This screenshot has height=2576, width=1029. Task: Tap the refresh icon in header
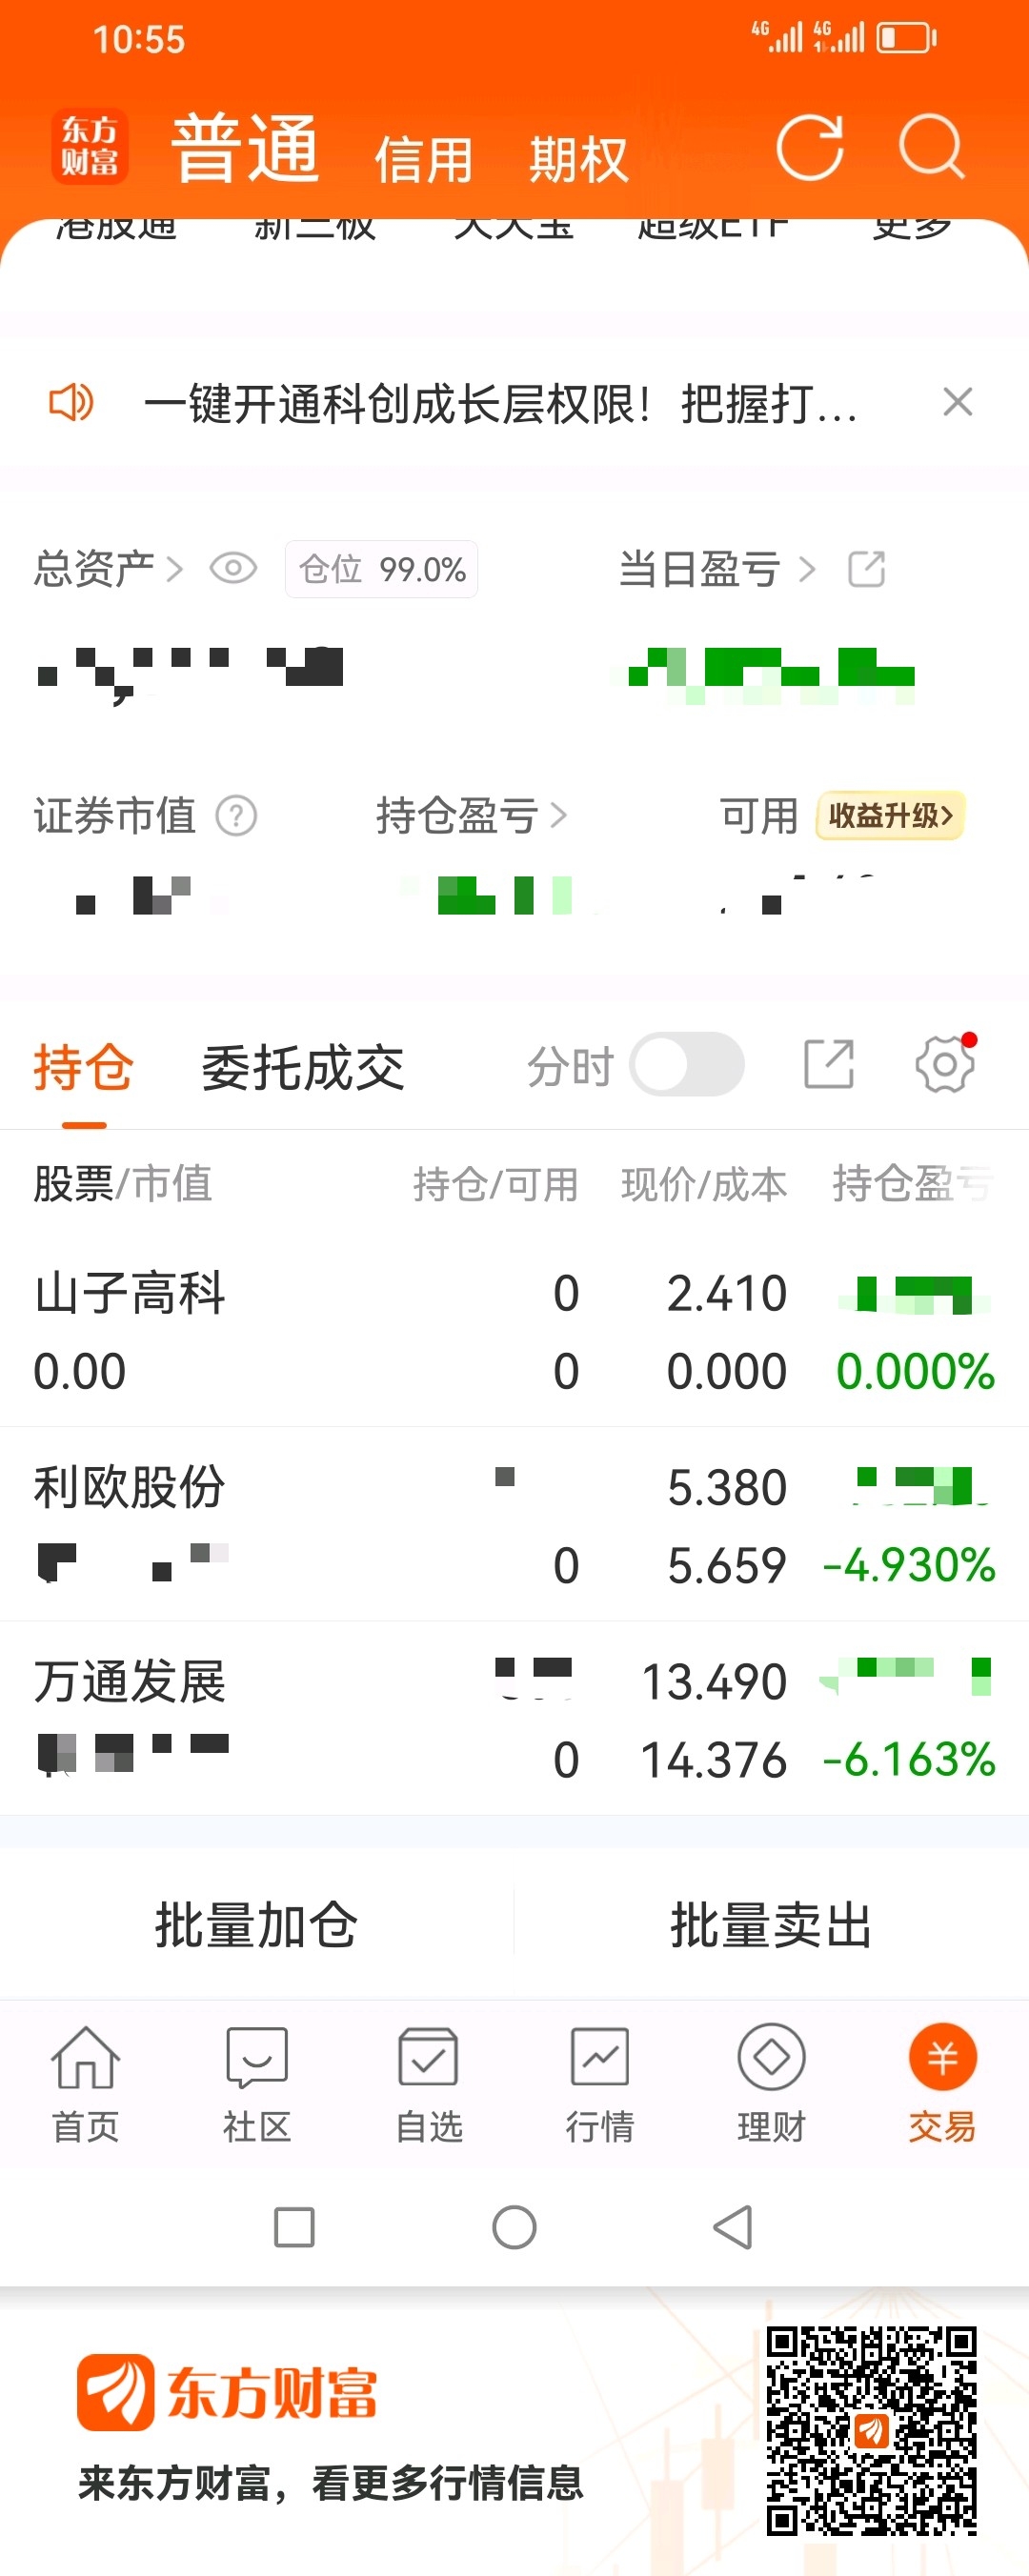[x=810, y=148]
